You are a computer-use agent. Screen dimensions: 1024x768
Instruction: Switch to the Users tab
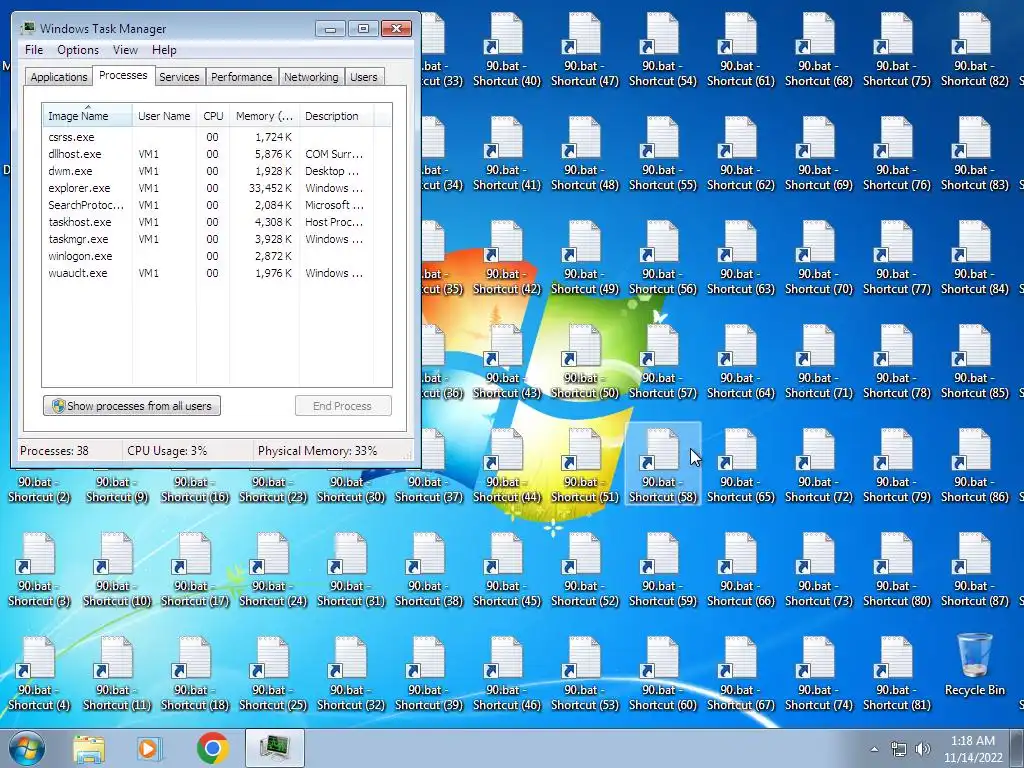point(363,77)
